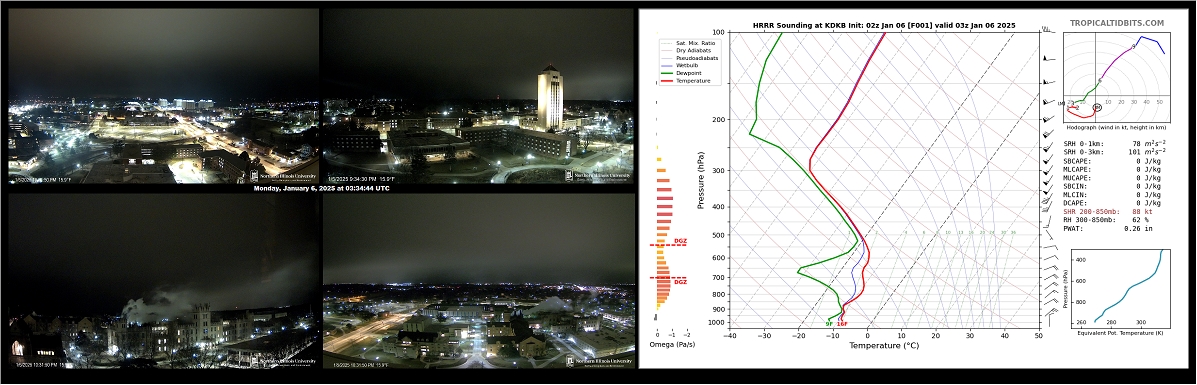
Task: Click the 'MLCAPE' value row
Action: tap(1112, 170)
